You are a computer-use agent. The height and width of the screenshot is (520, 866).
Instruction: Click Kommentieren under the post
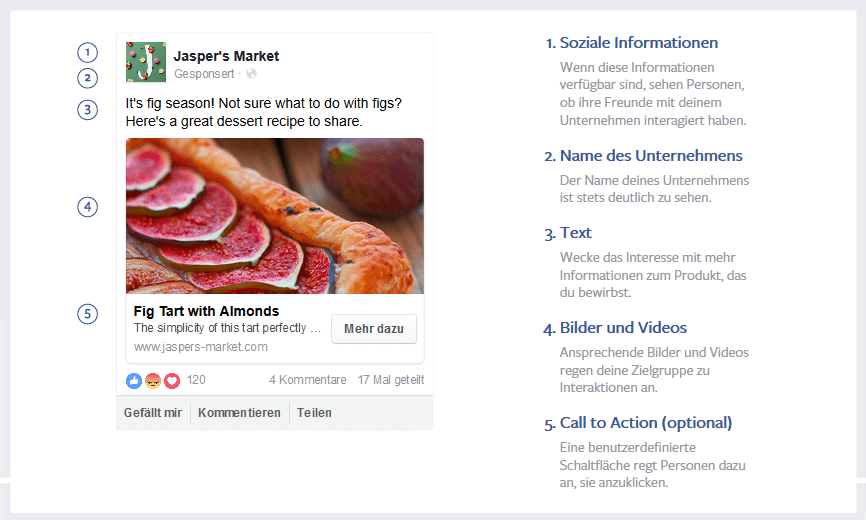(239, 413)
